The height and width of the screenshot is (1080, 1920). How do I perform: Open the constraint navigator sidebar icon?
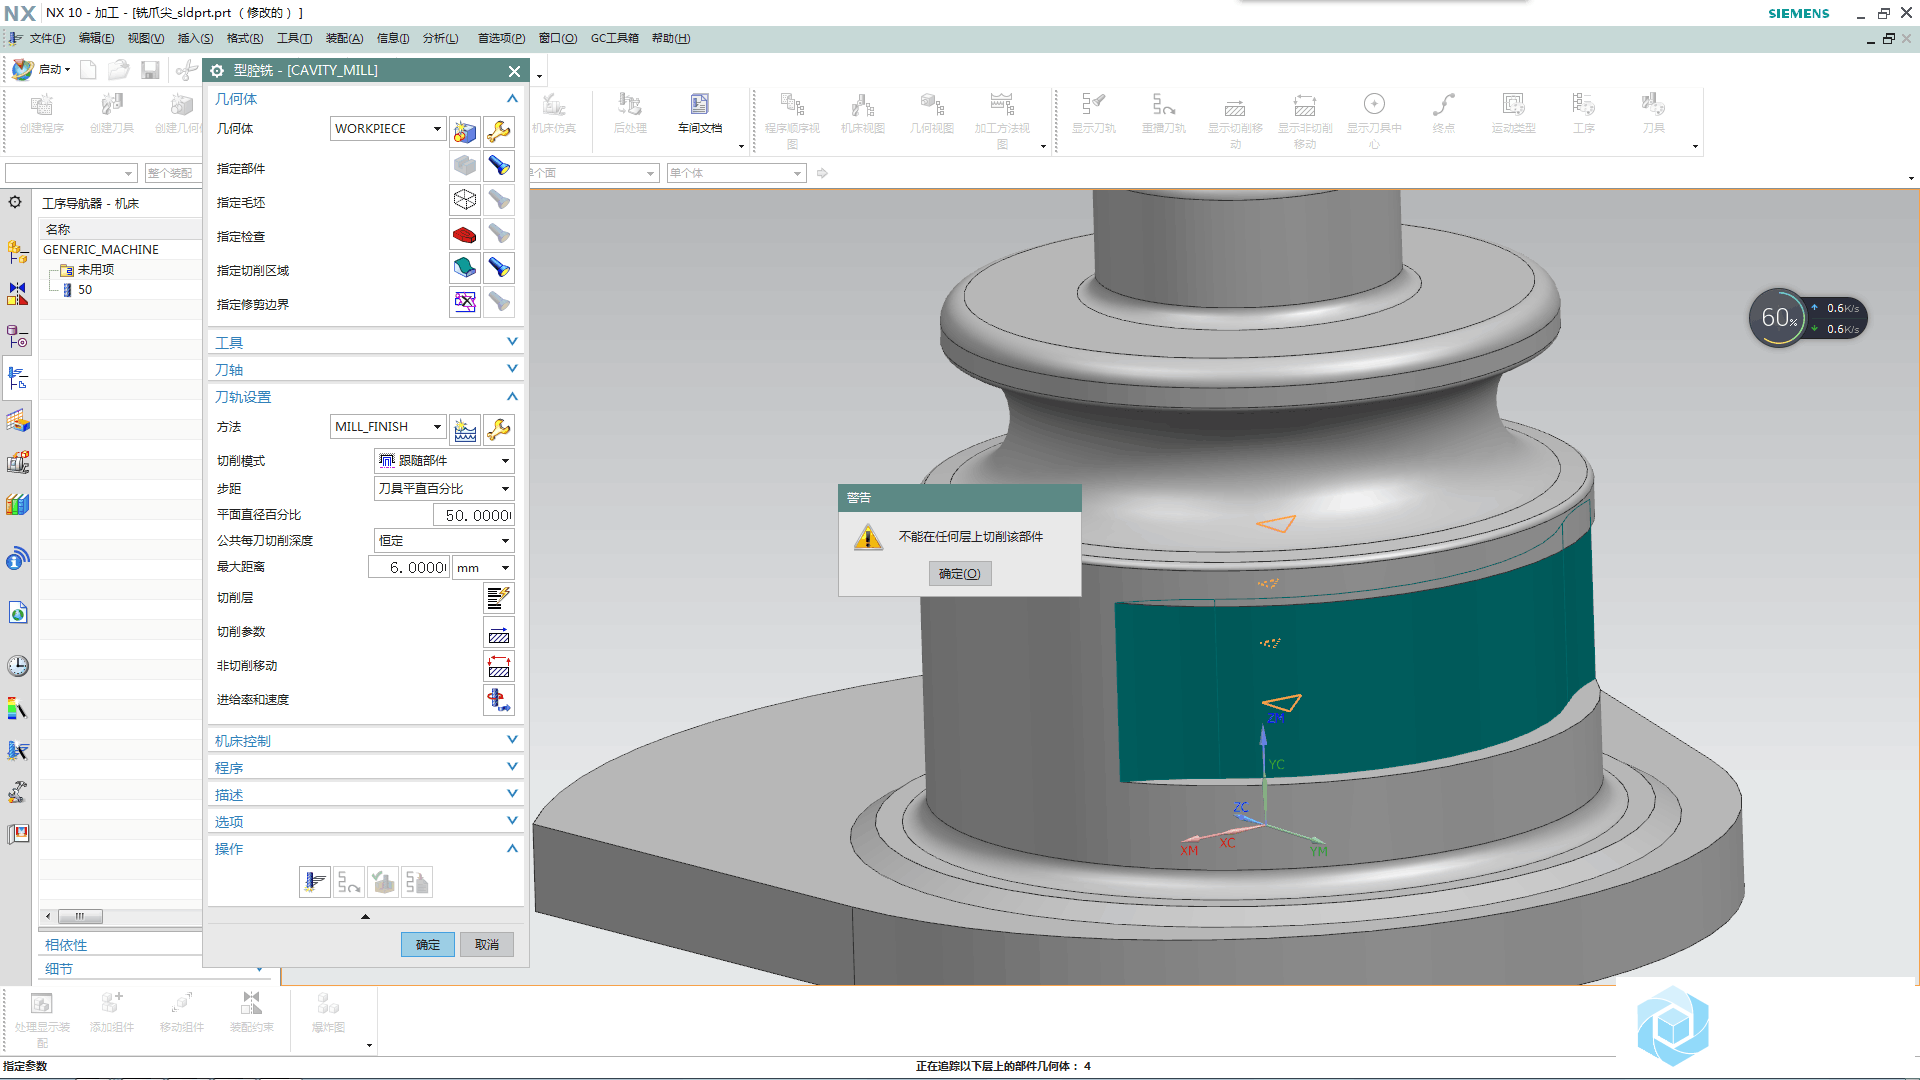pyautogui.click(x=18, y=294)
